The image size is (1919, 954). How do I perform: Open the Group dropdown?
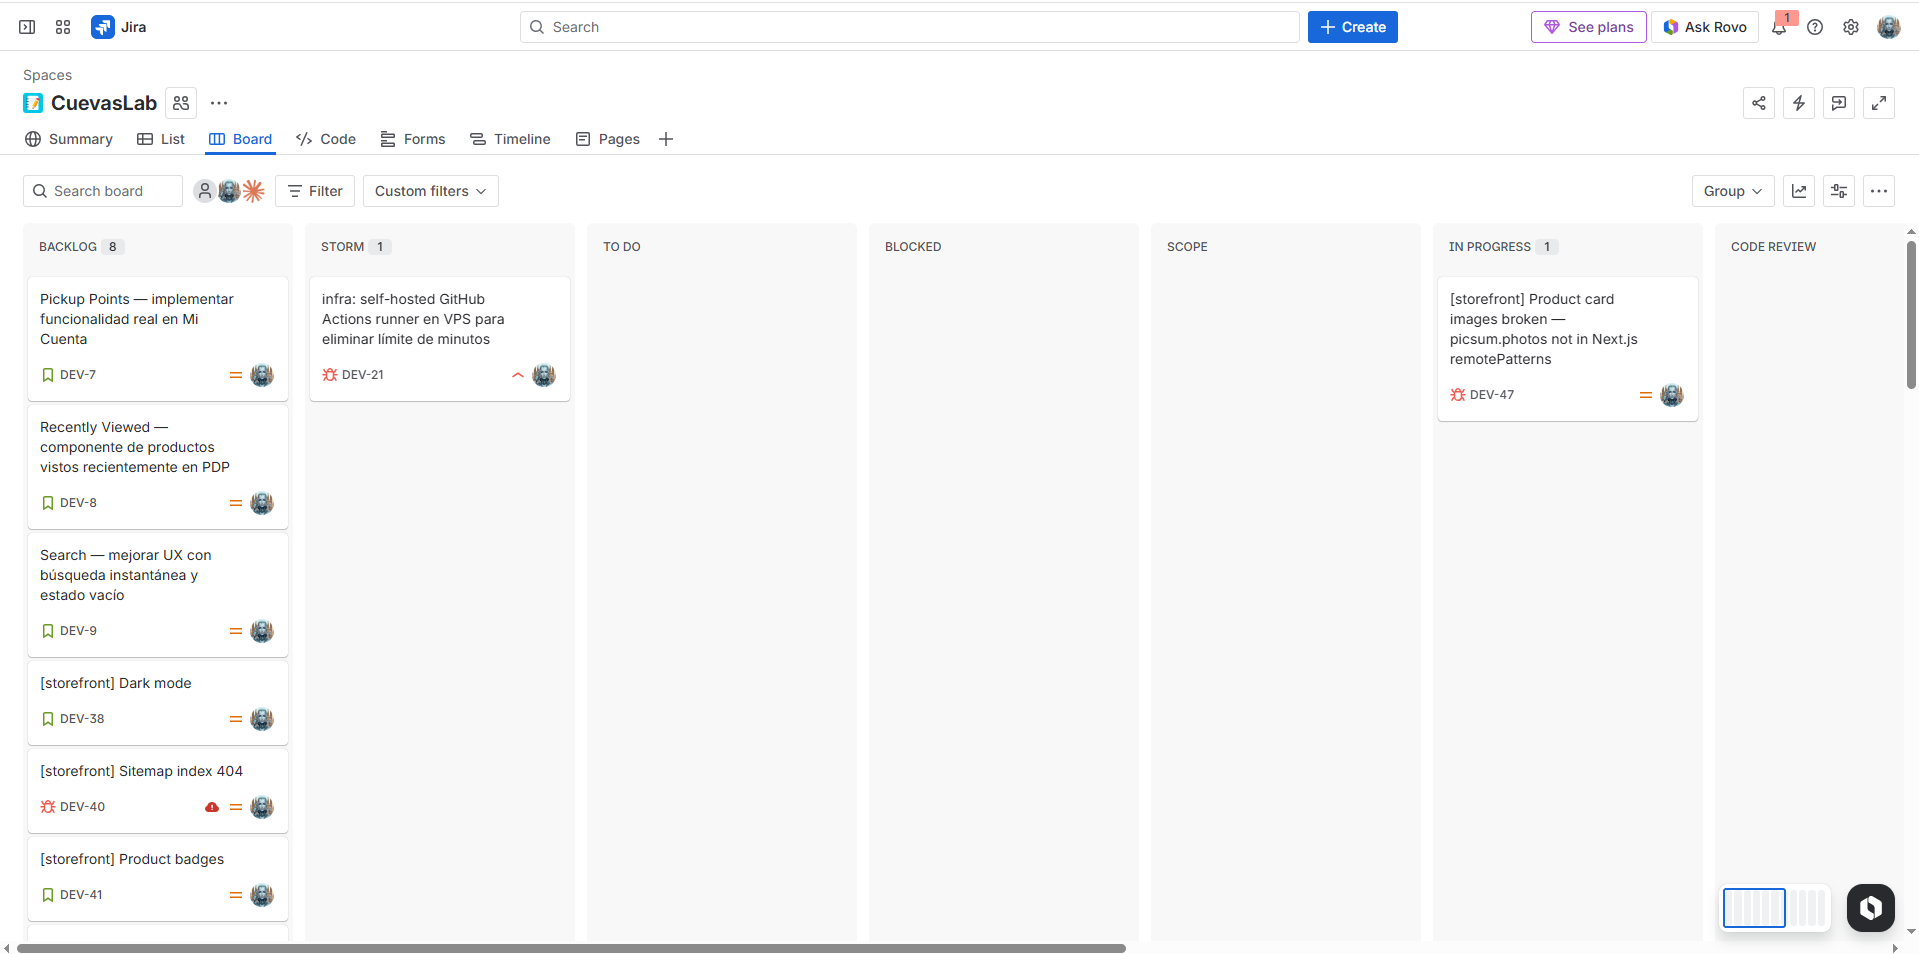click(1732, 190)
